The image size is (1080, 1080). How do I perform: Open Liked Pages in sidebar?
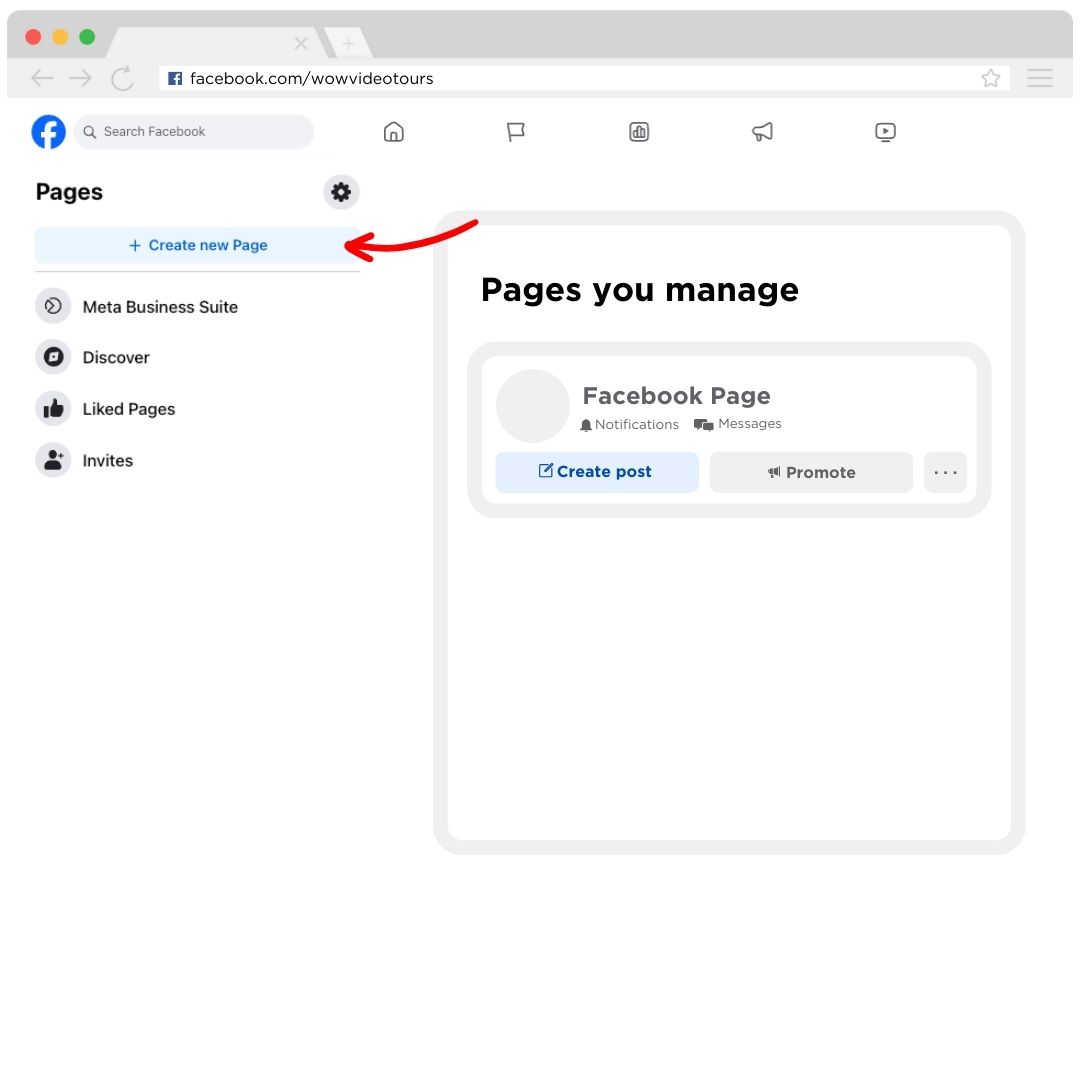tap(105, 409)
